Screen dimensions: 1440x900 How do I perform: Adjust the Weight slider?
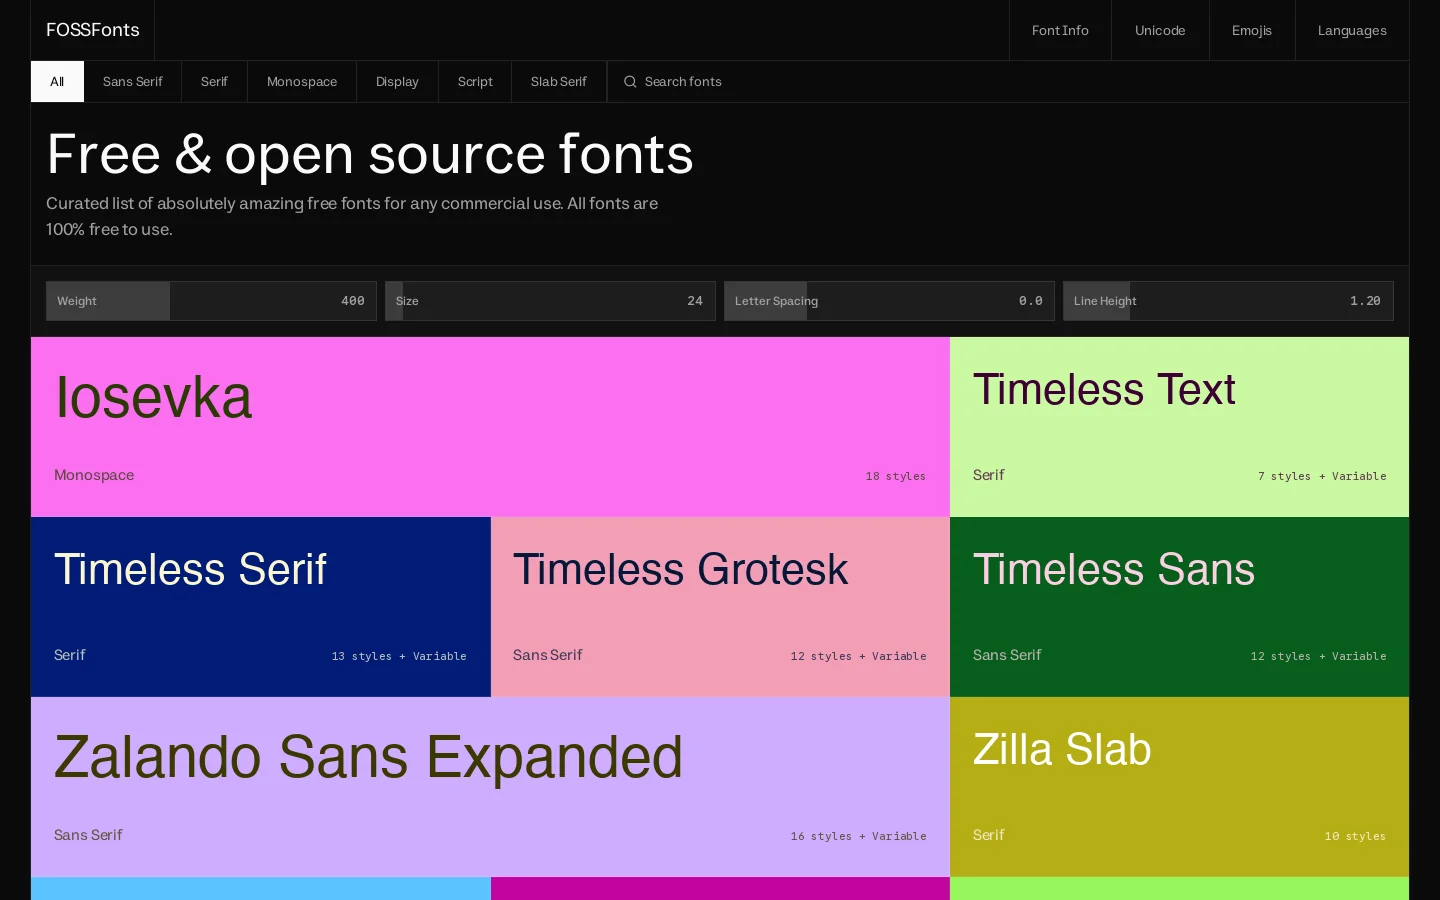click(x=211, y=301)
